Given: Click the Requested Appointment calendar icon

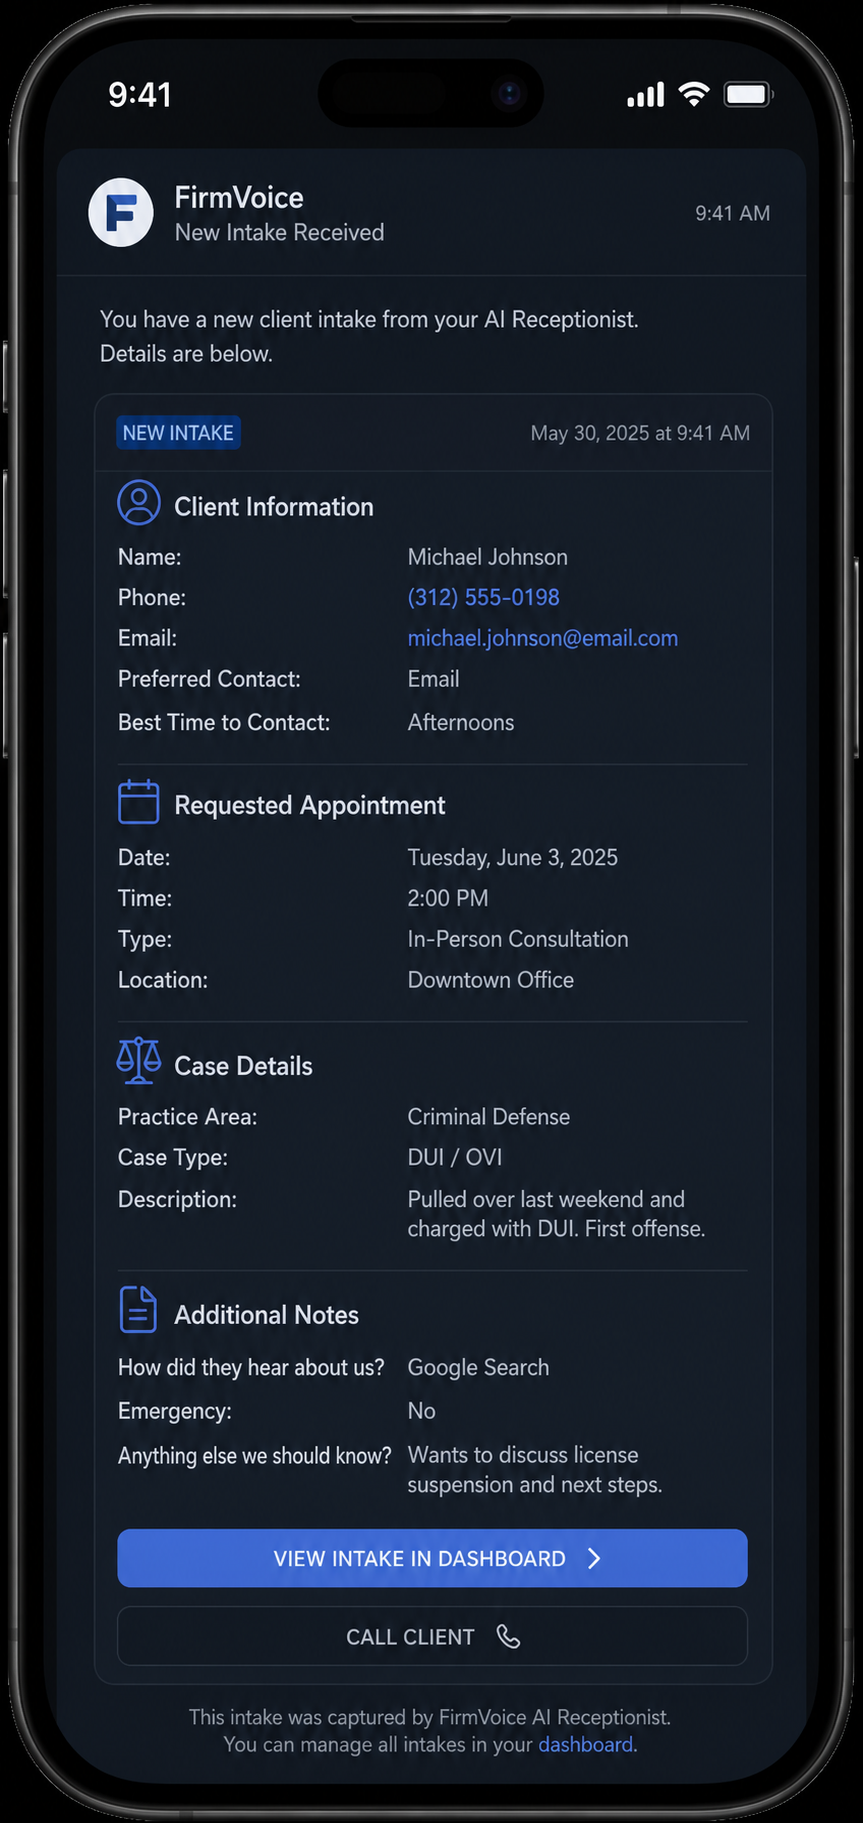Looking at the screenshot, I should pos(139,802).
